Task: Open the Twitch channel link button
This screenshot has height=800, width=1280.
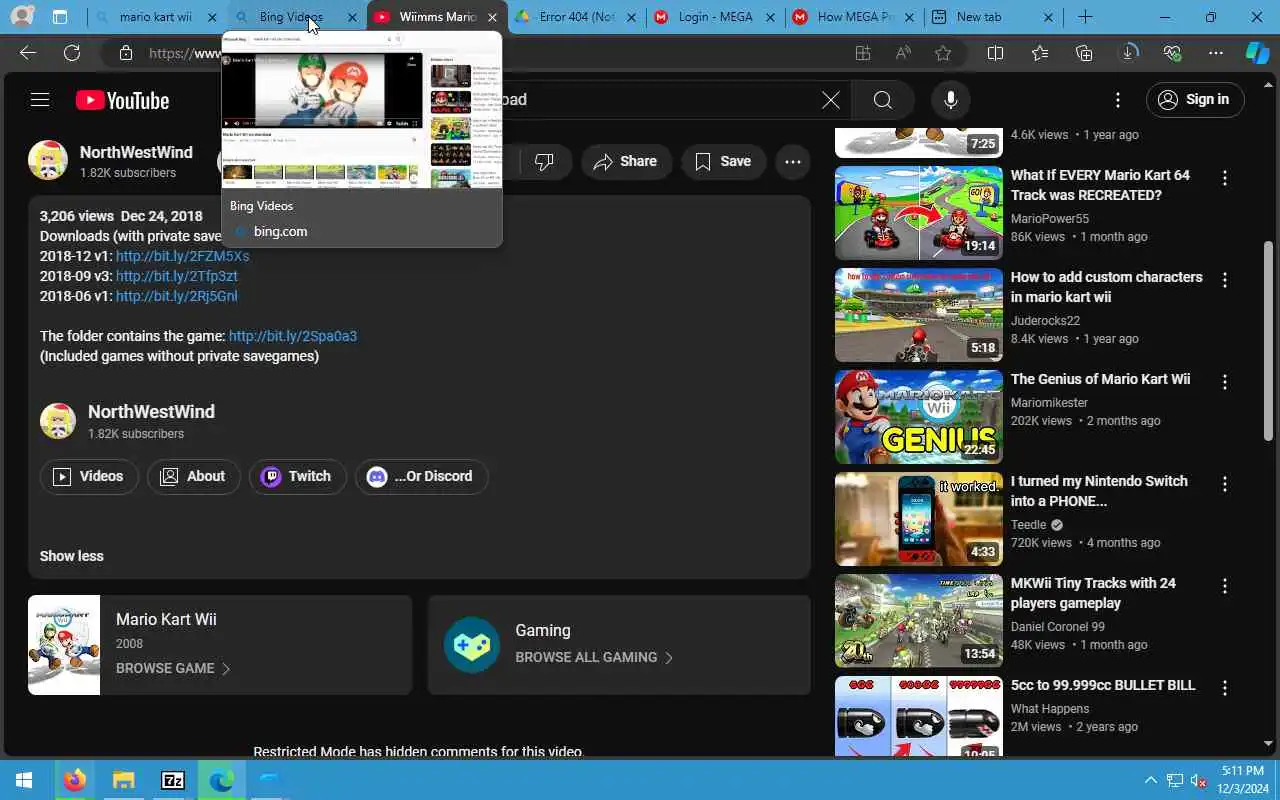Action: (x=297, y=476)
